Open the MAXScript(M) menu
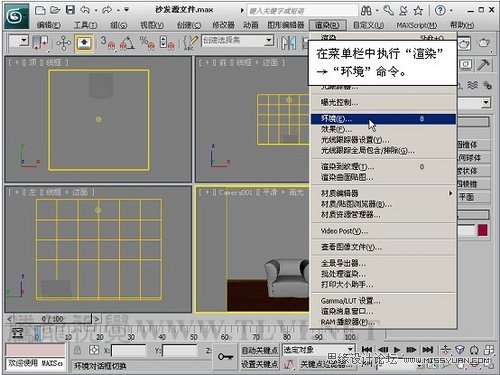 (x=417, y=25)
